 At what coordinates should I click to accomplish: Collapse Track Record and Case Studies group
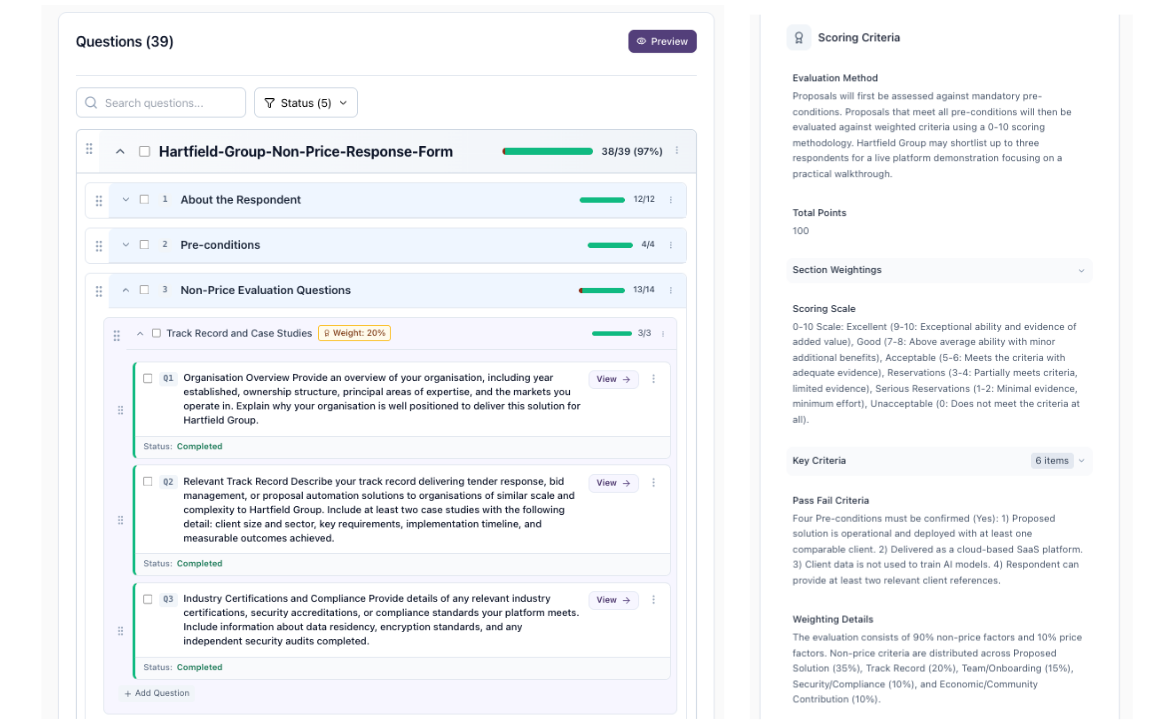point(140,333)
